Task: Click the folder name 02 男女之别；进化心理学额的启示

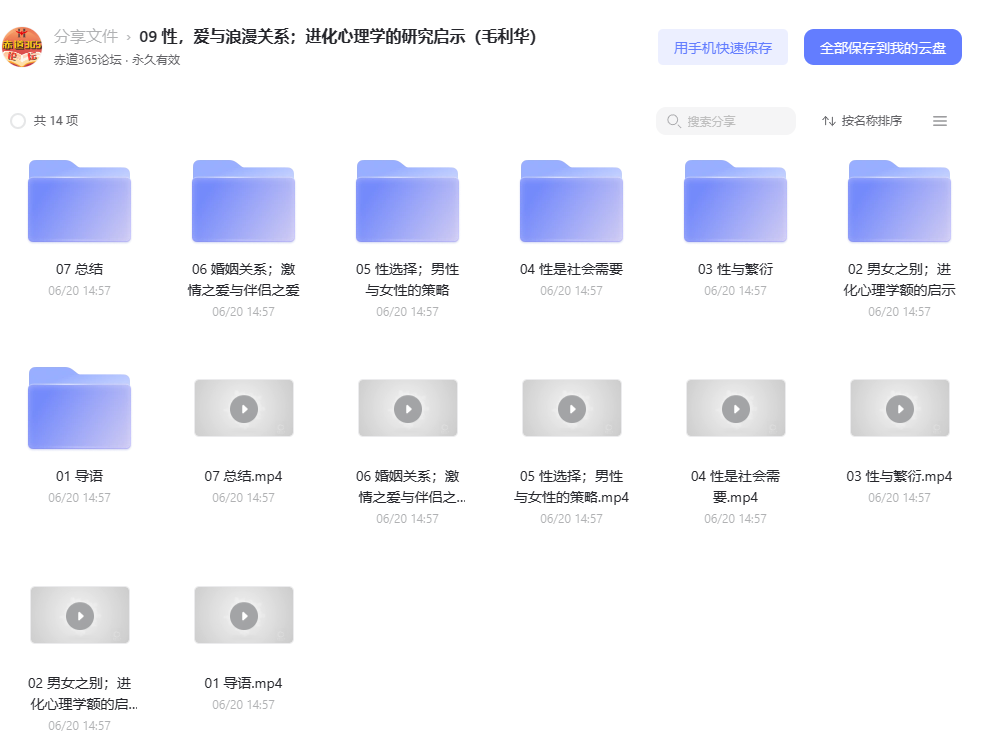Action: point(899,280)
